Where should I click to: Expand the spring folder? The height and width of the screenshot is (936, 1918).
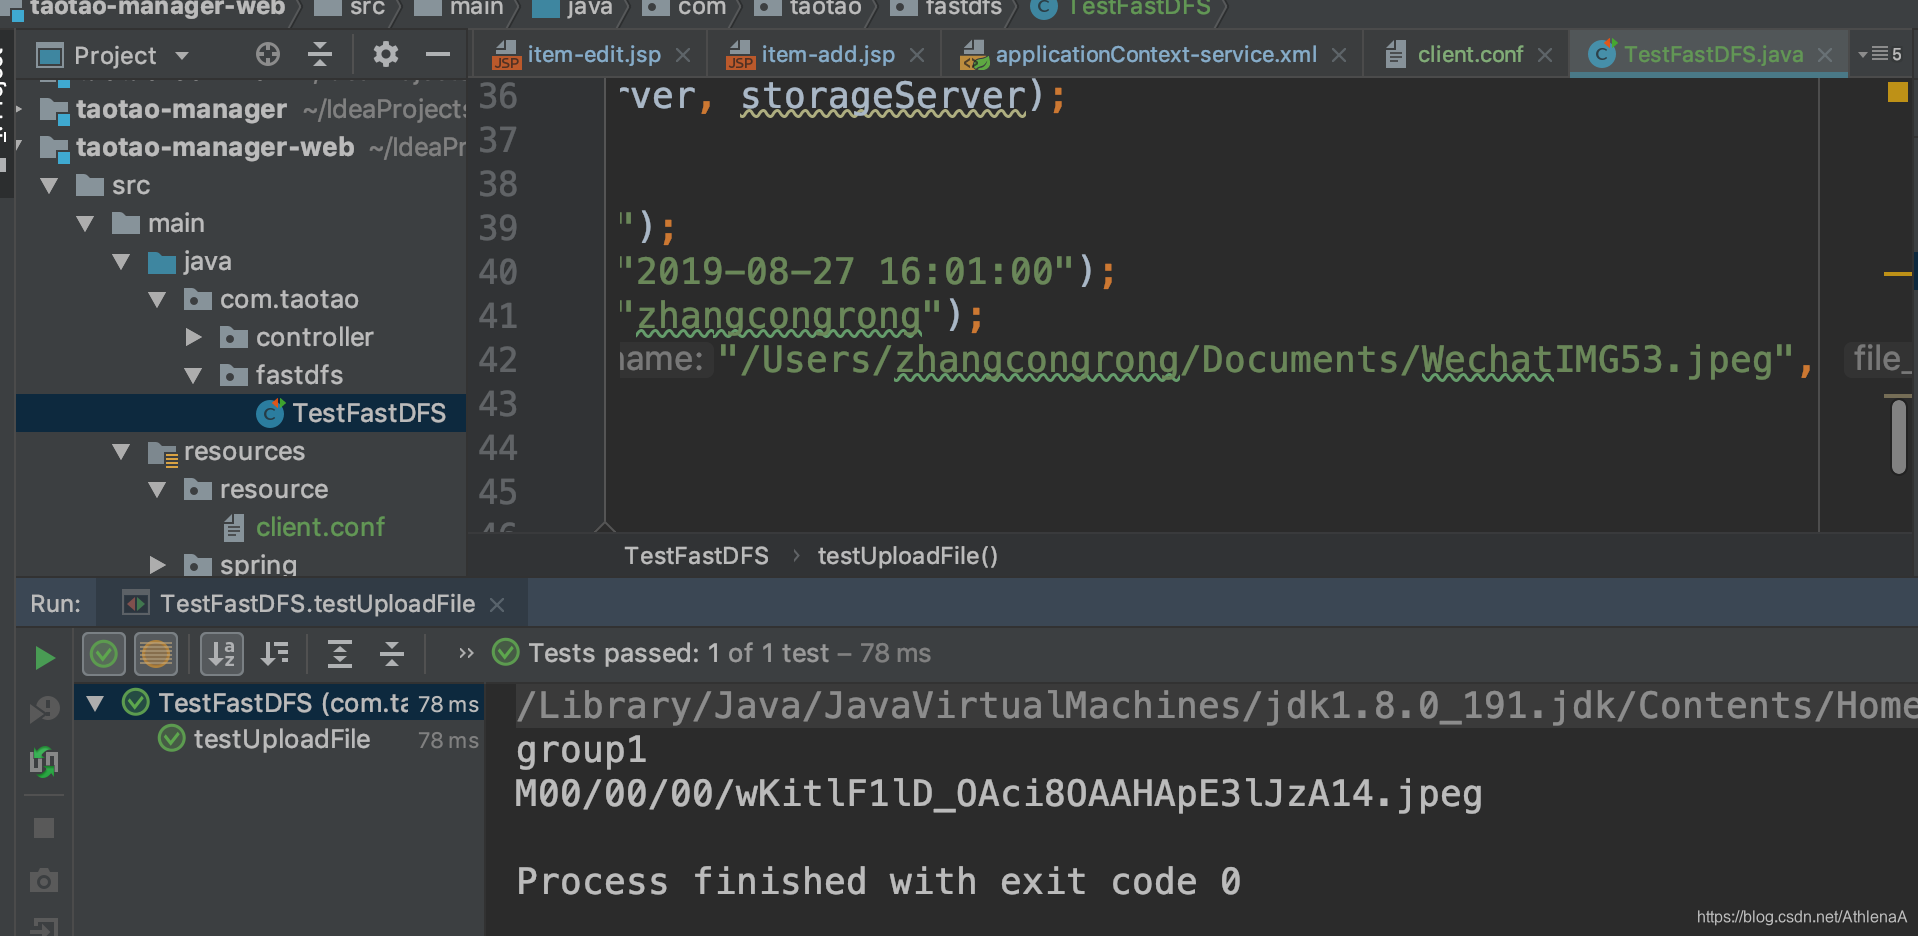158,565
